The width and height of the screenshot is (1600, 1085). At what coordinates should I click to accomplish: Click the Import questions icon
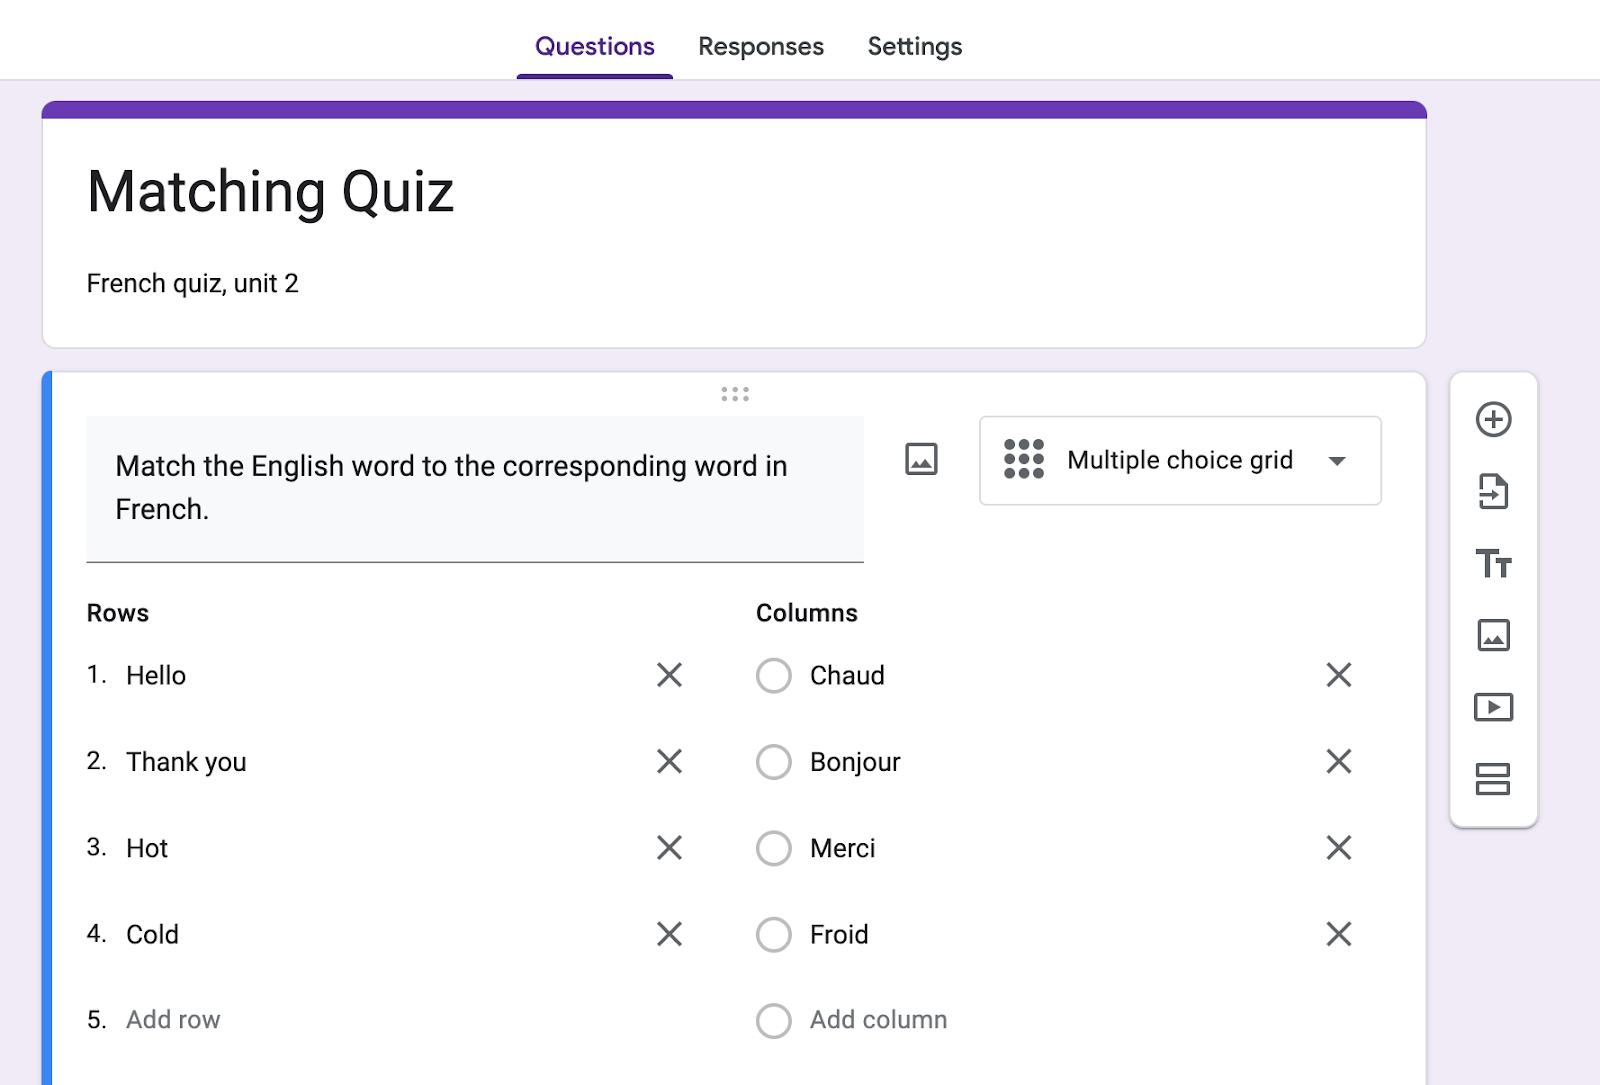1493,491
